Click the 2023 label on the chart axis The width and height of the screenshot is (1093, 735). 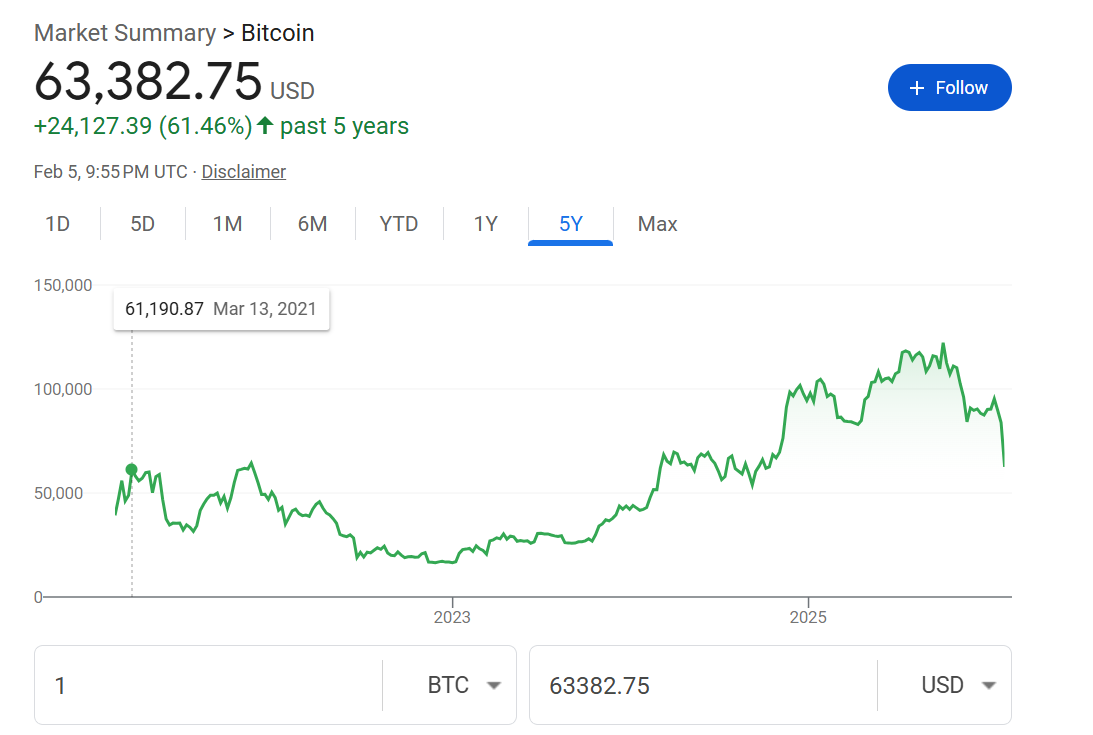452,617
